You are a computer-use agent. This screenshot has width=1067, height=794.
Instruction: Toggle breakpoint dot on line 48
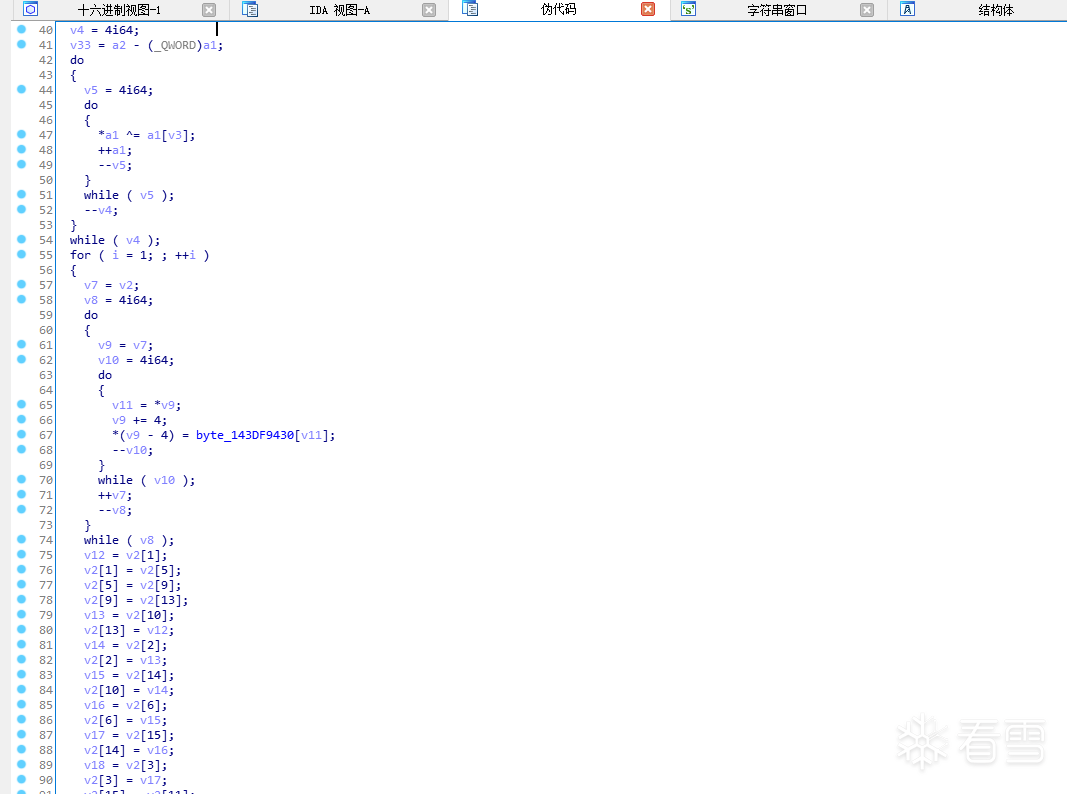click(22, 149)
